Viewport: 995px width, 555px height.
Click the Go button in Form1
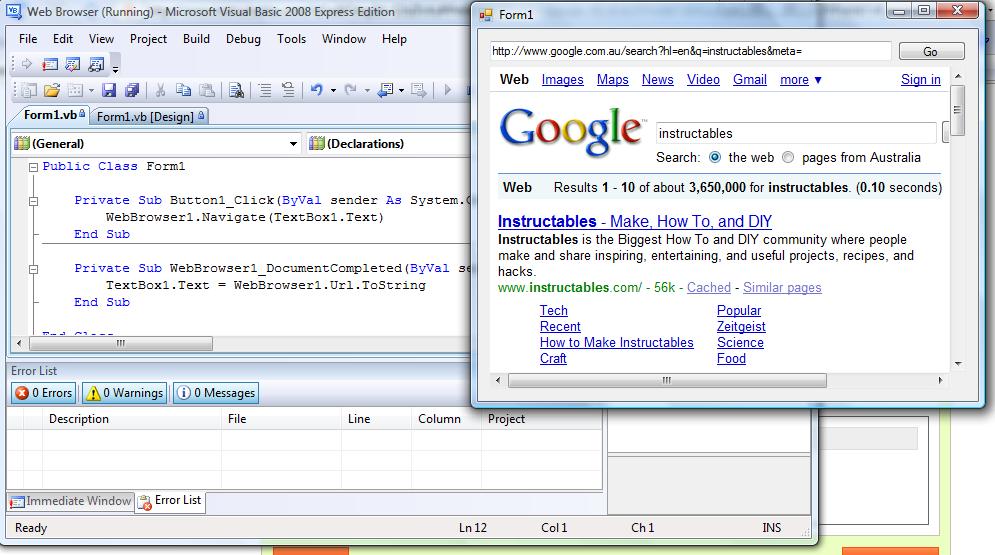(931, 51)
